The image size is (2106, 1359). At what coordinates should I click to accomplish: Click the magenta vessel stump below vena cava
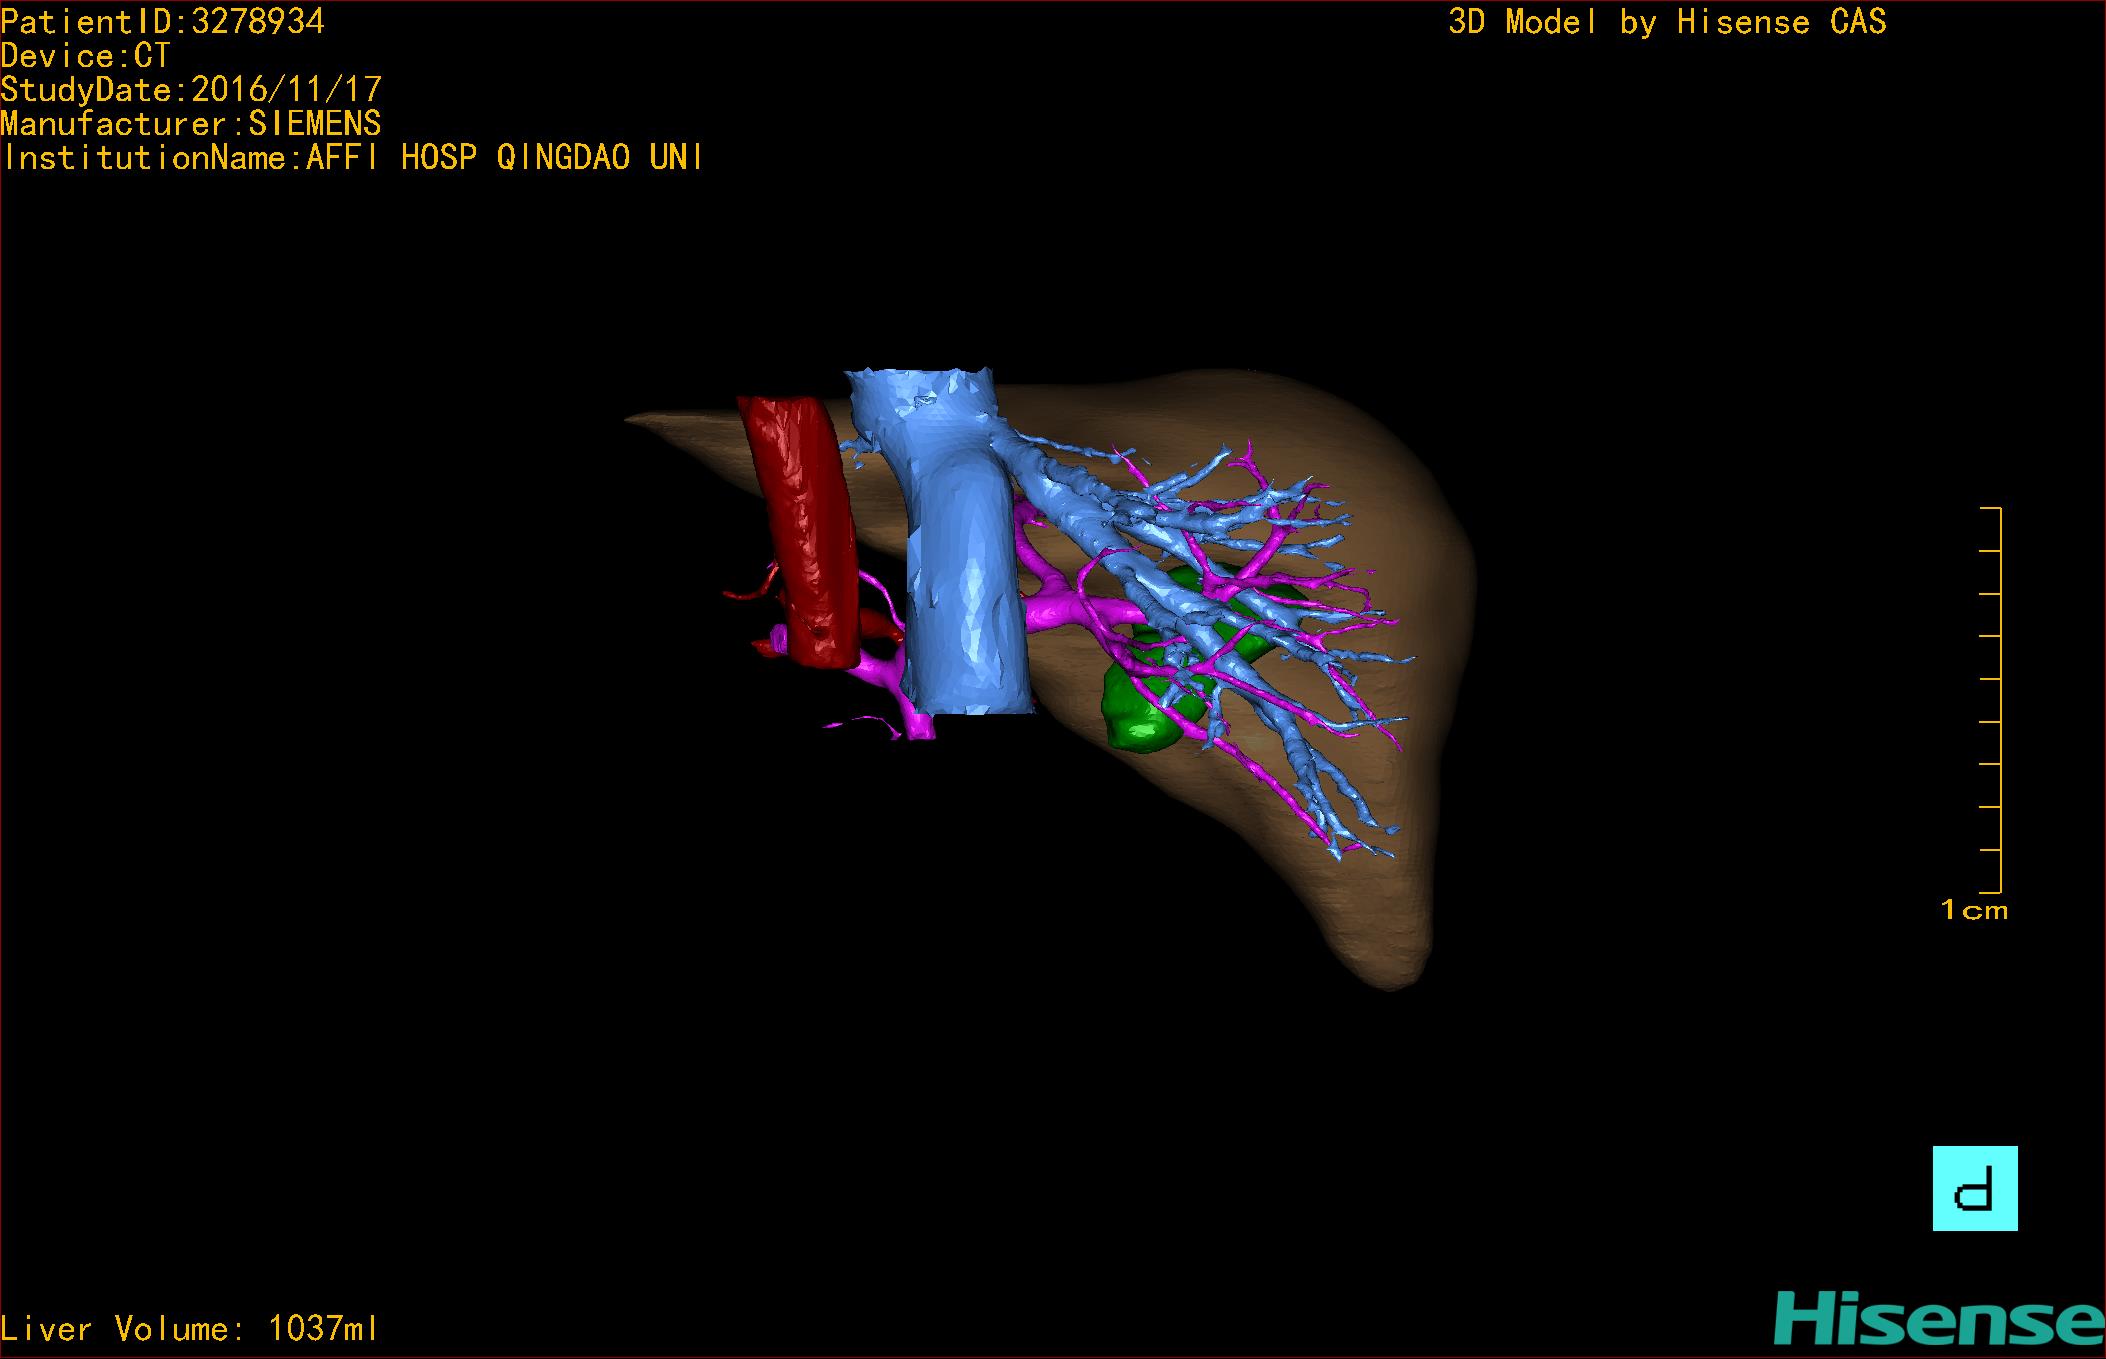(x=919, y=725)
